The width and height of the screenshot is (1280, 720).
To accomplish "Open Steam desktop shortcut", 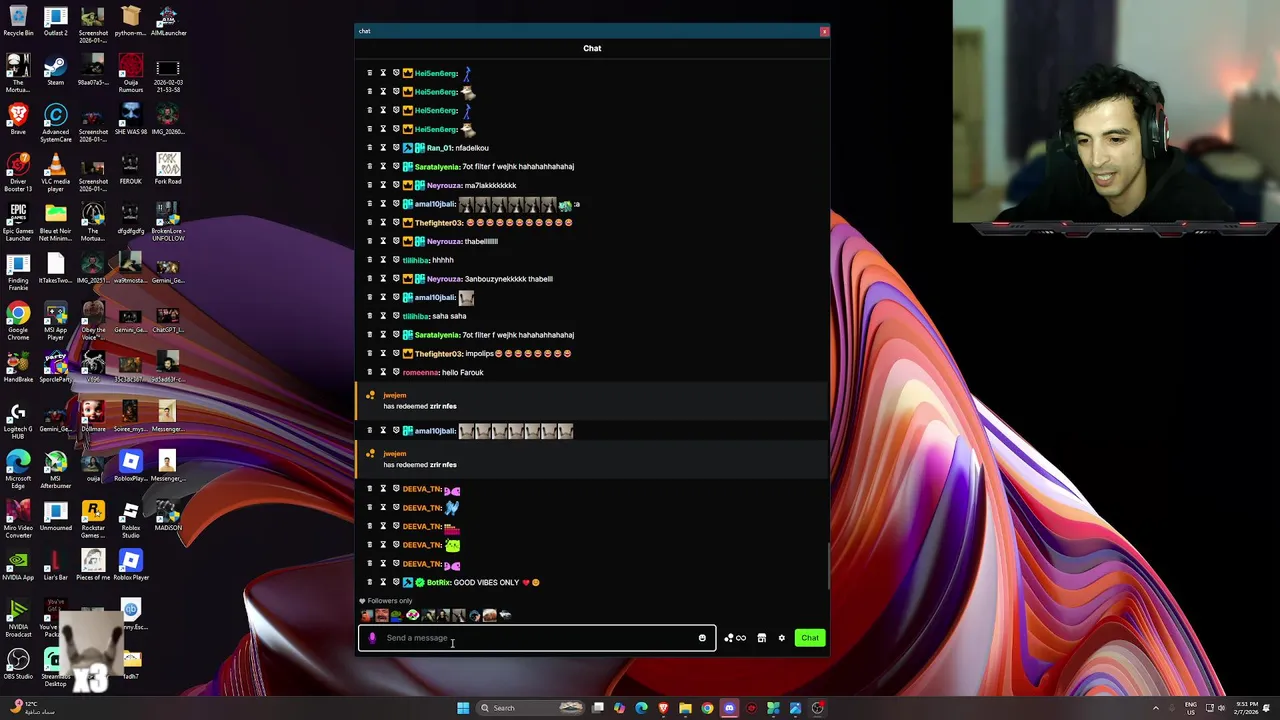I will (55, 70).
